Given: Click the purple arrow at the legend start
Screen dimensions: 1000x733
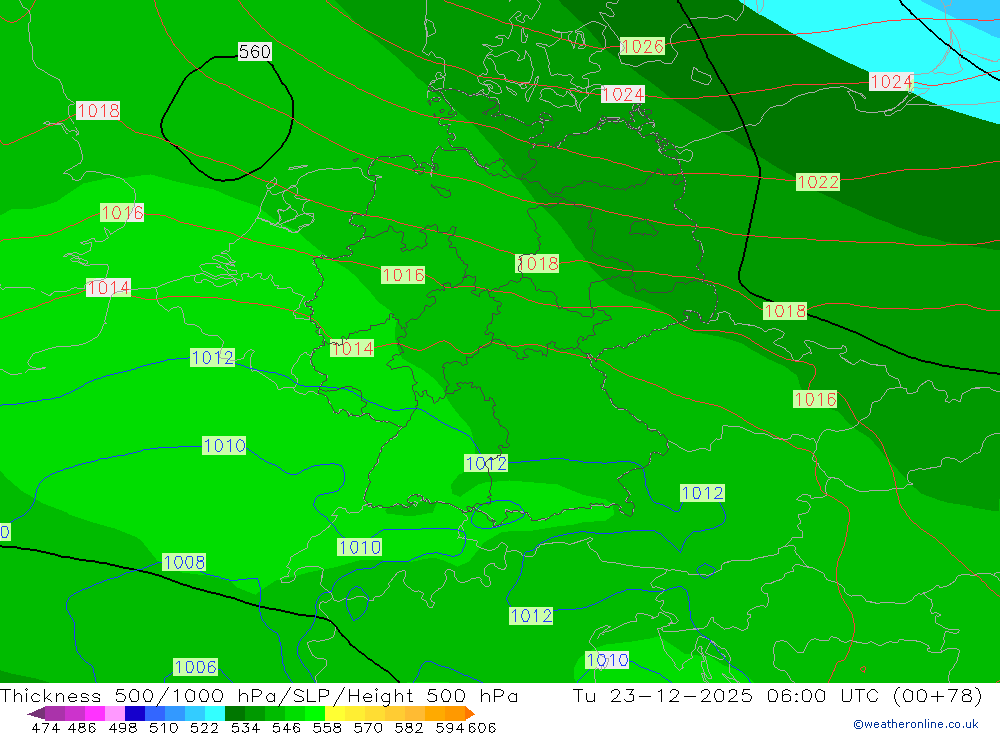Looking at the screenshot, I should 36,713.
